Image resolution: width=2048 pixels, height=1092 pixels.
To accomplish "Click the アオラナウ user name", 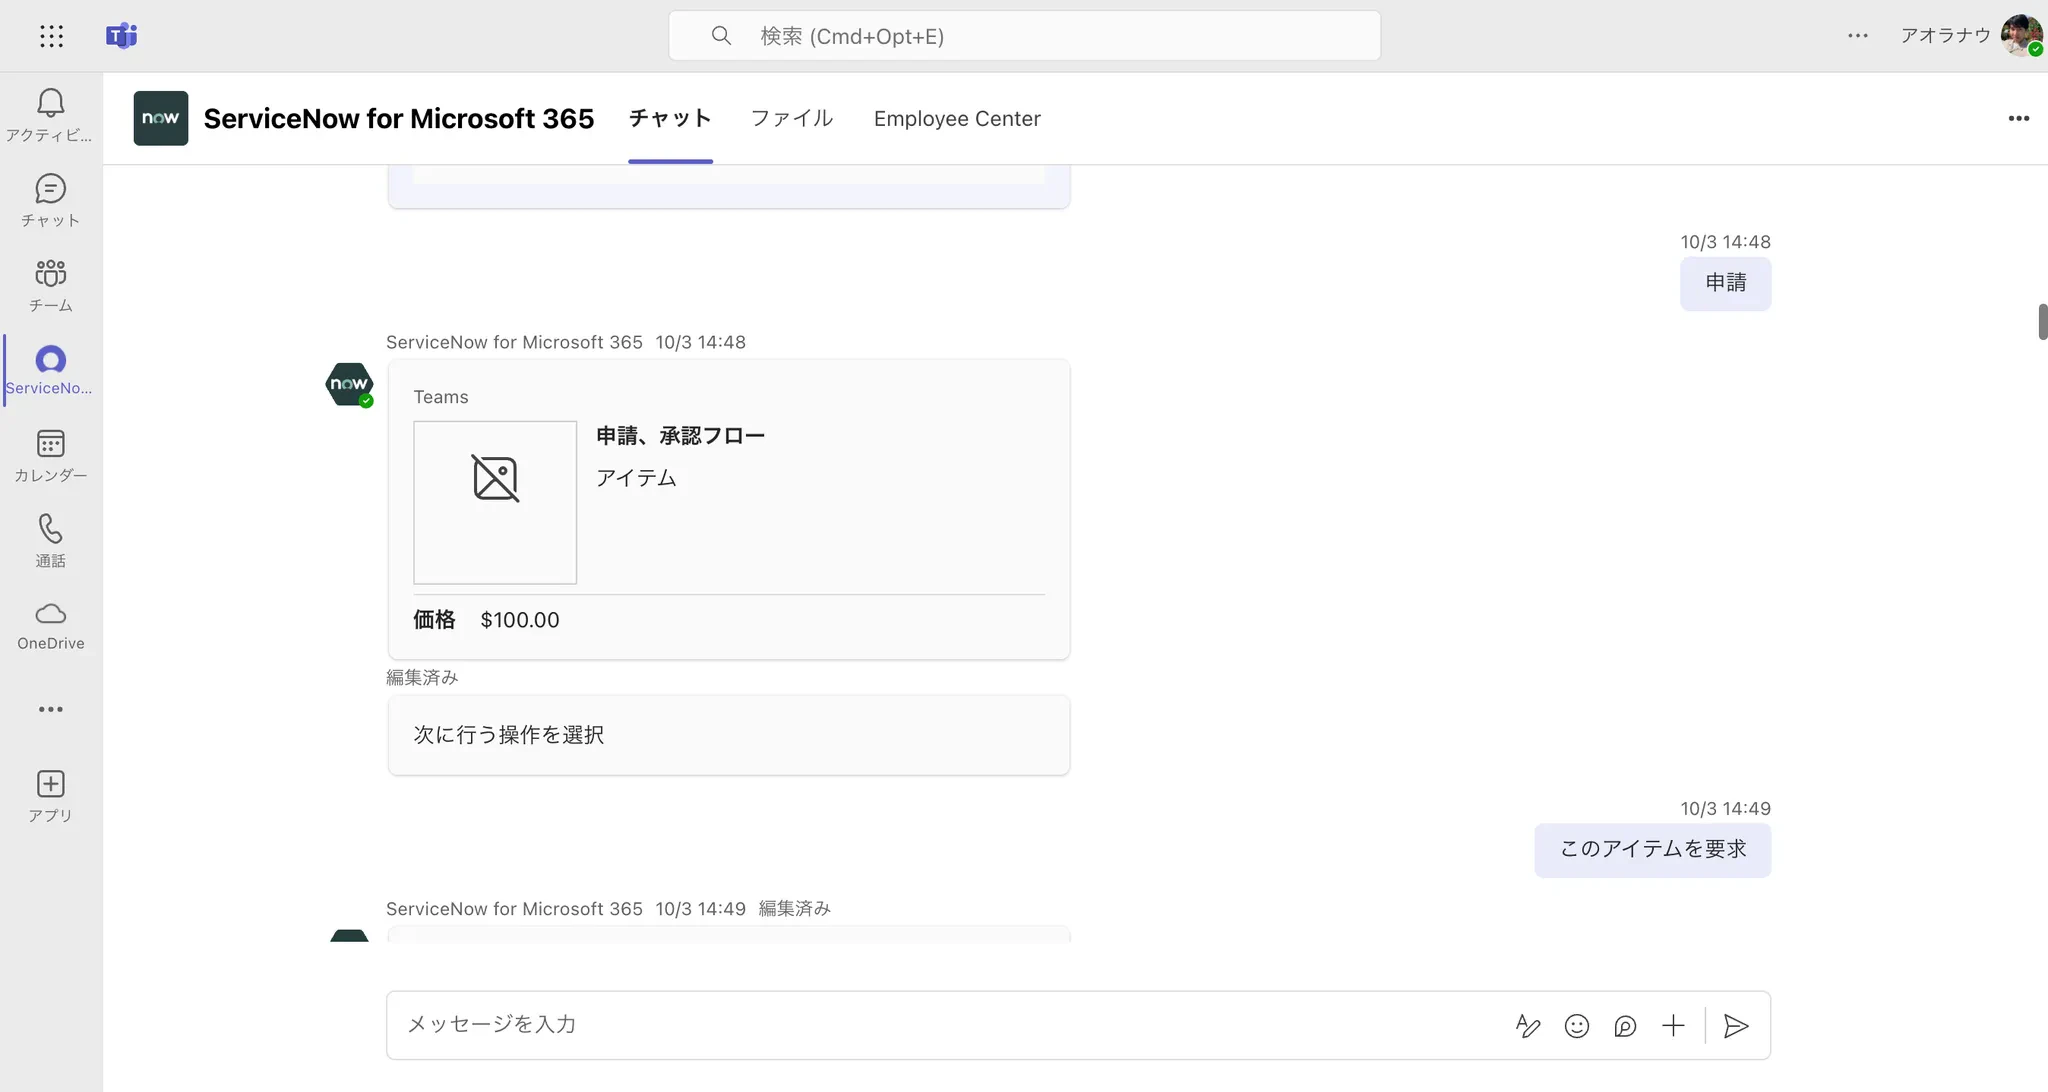I will point(1946,36).
